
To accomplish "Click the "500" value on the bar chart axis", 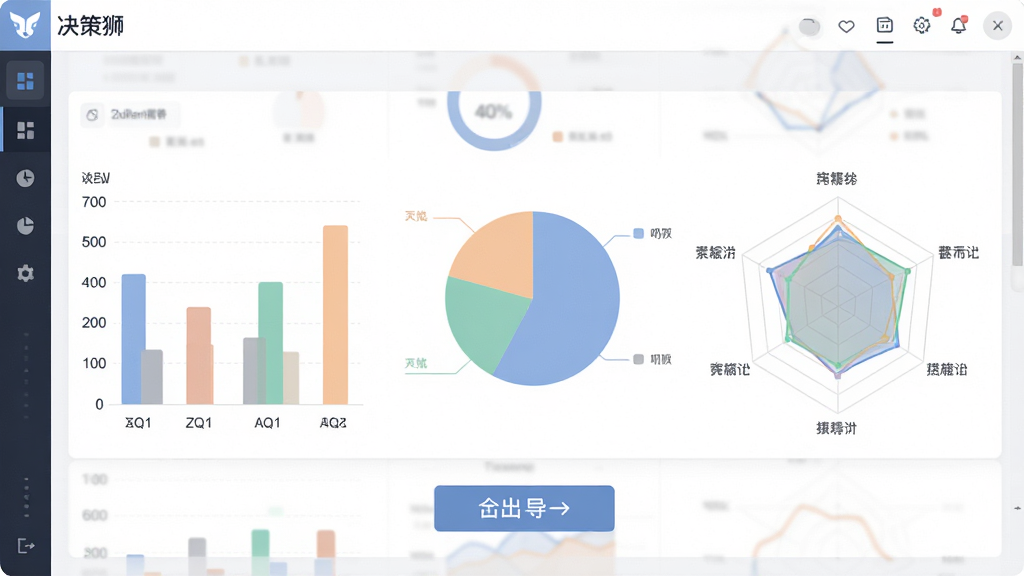I will [x=94, y=242].
